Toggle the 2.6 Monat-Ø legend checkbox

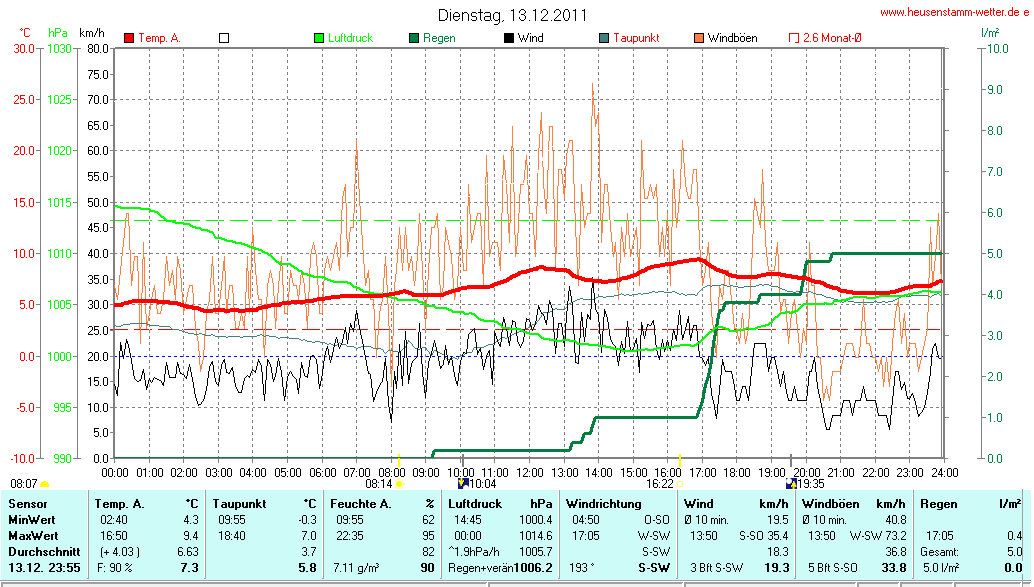point(794,38)
